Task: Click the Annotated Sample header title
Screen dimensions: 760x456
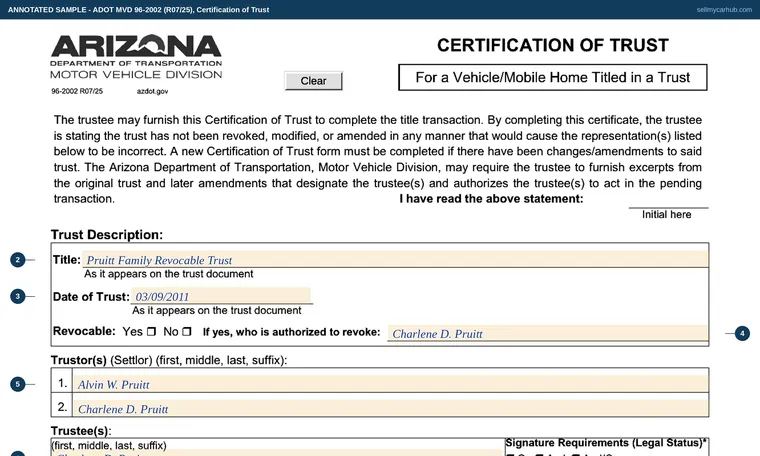Action: [x=139, y=10]
